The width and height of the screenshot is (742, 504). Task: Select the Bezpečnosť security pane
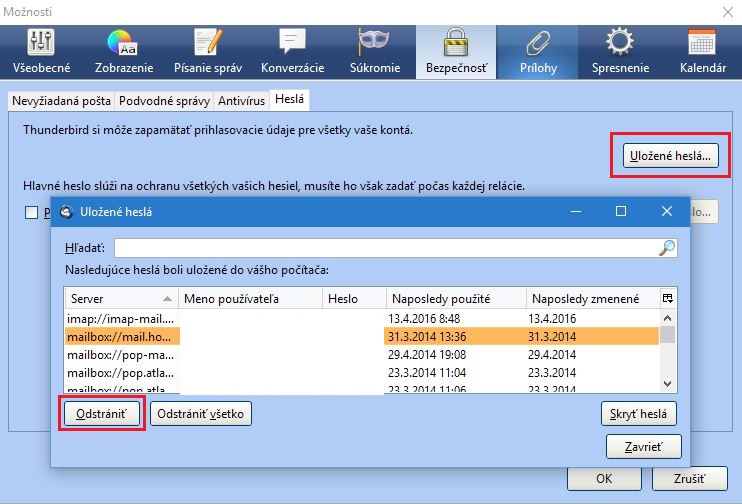point(456,52)
